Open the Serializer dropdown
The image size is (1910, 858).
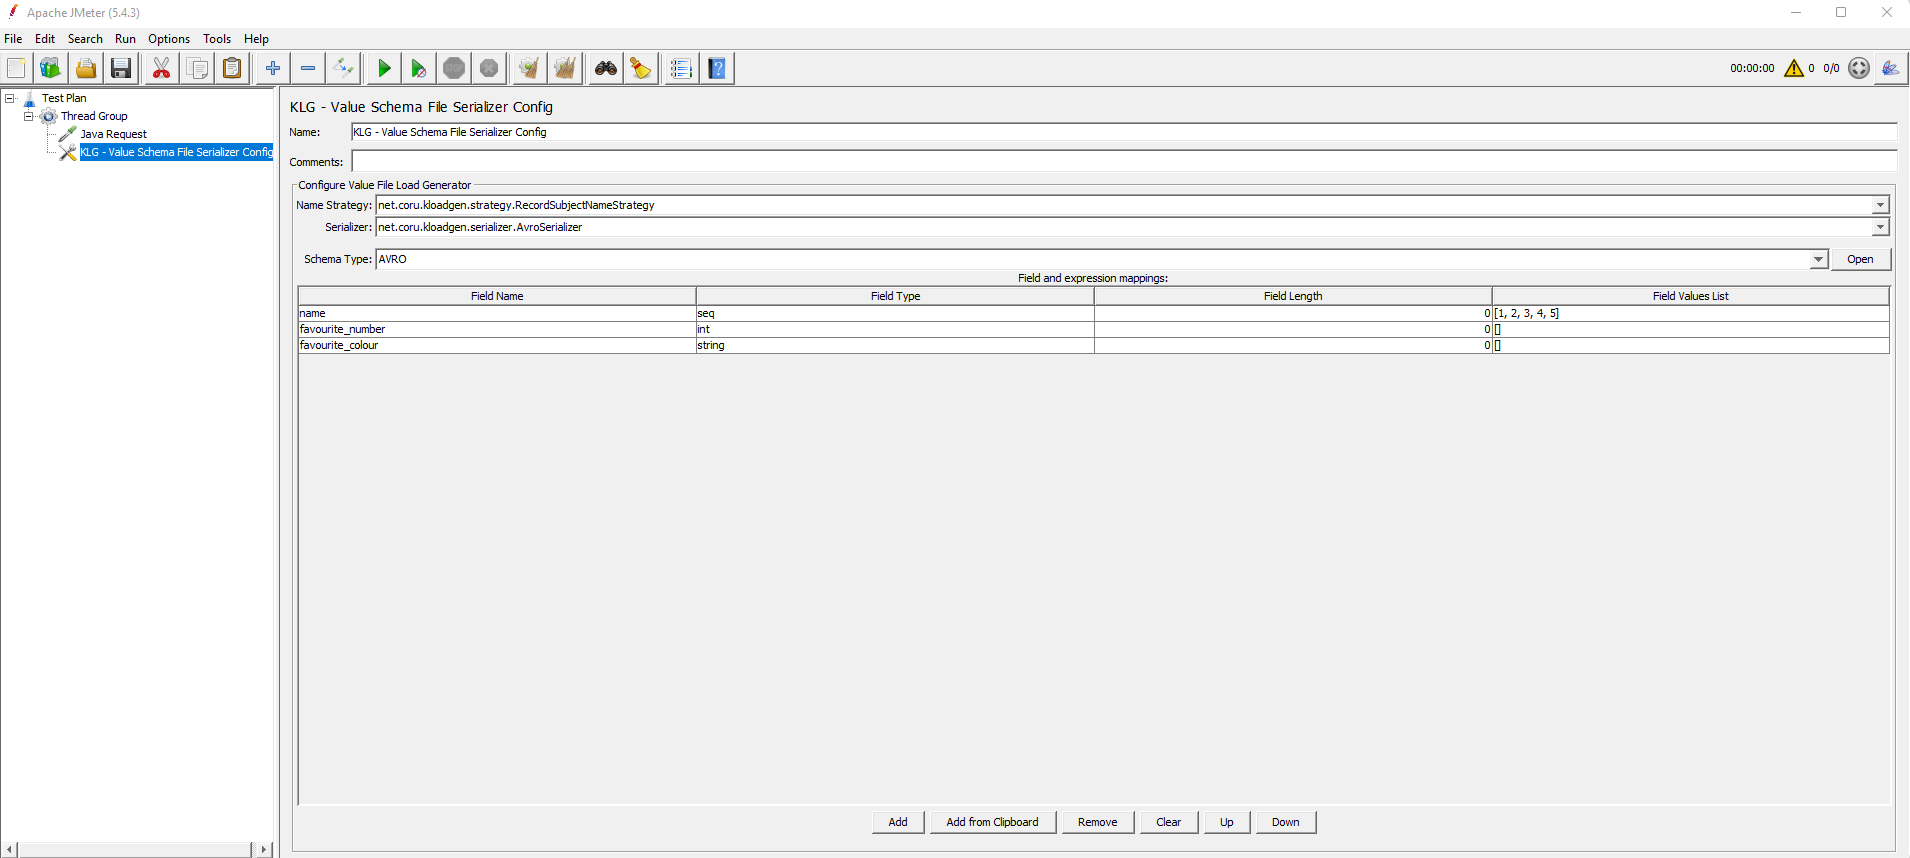(x=1880, y=227)
